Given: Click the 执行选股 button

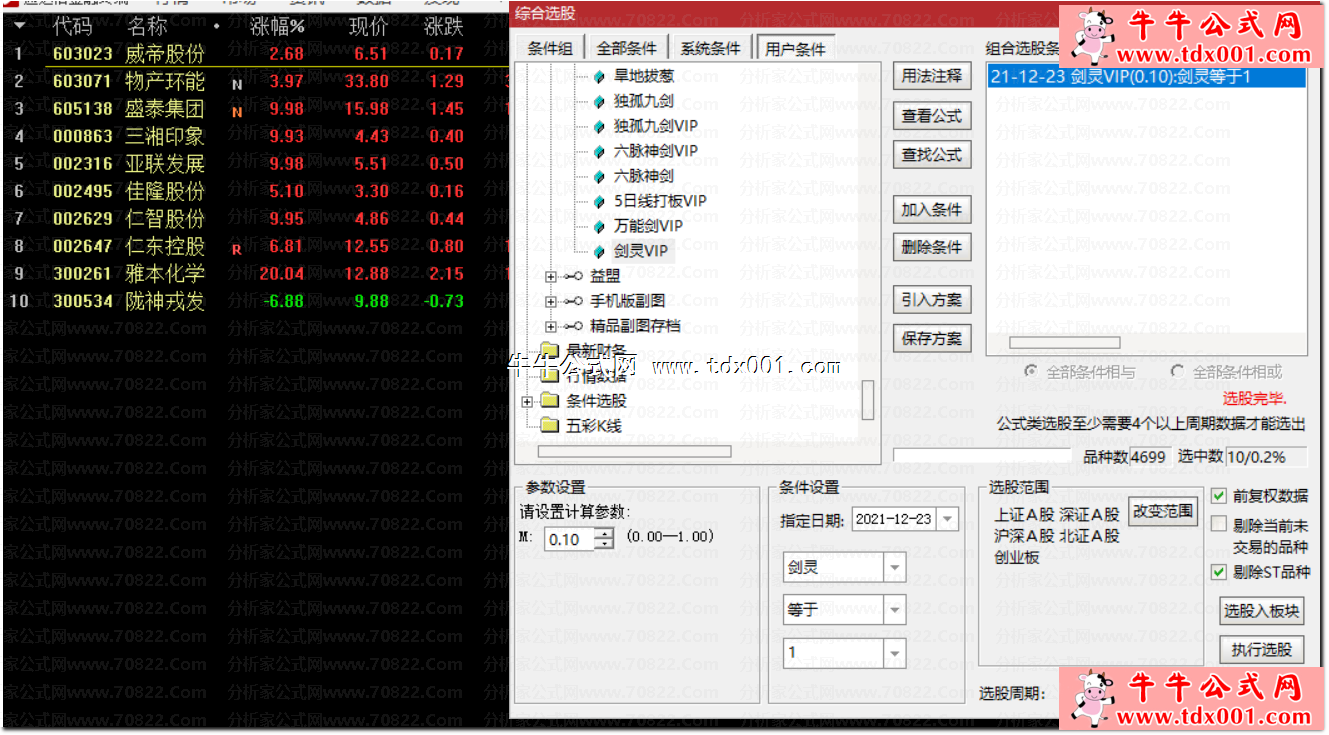Looking at the screenshot, I should (1262, 650).
